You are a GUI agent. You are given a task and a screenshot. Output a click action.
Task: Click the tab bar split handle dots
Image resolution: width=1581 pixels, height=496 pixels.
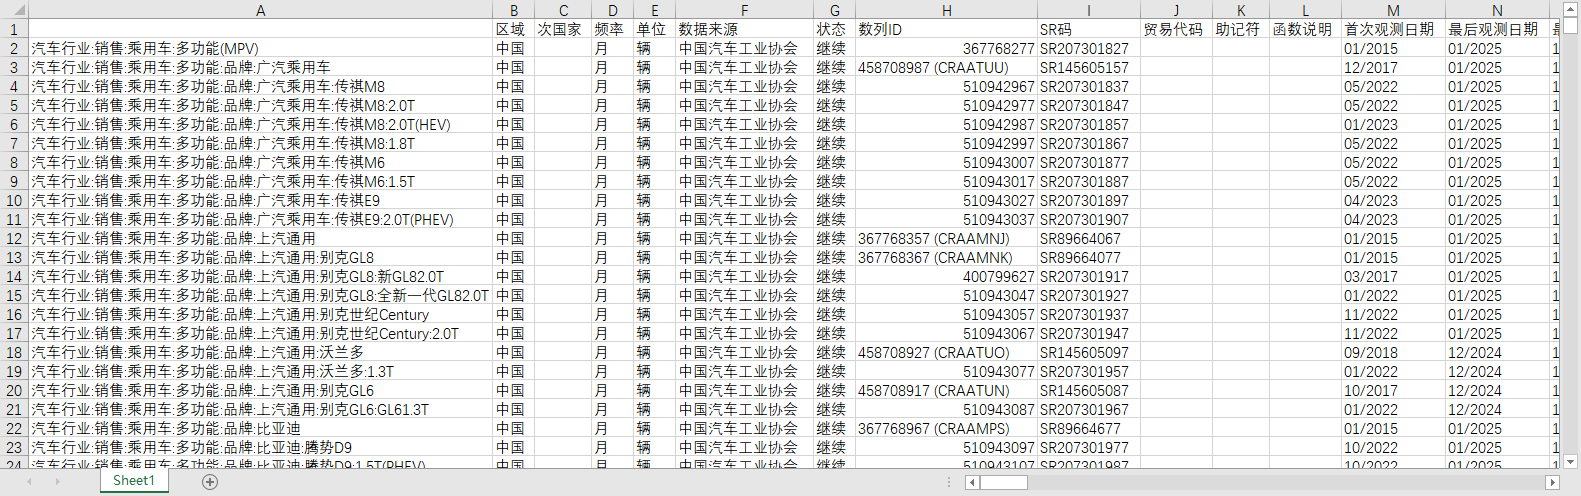(x=949, y=482)
